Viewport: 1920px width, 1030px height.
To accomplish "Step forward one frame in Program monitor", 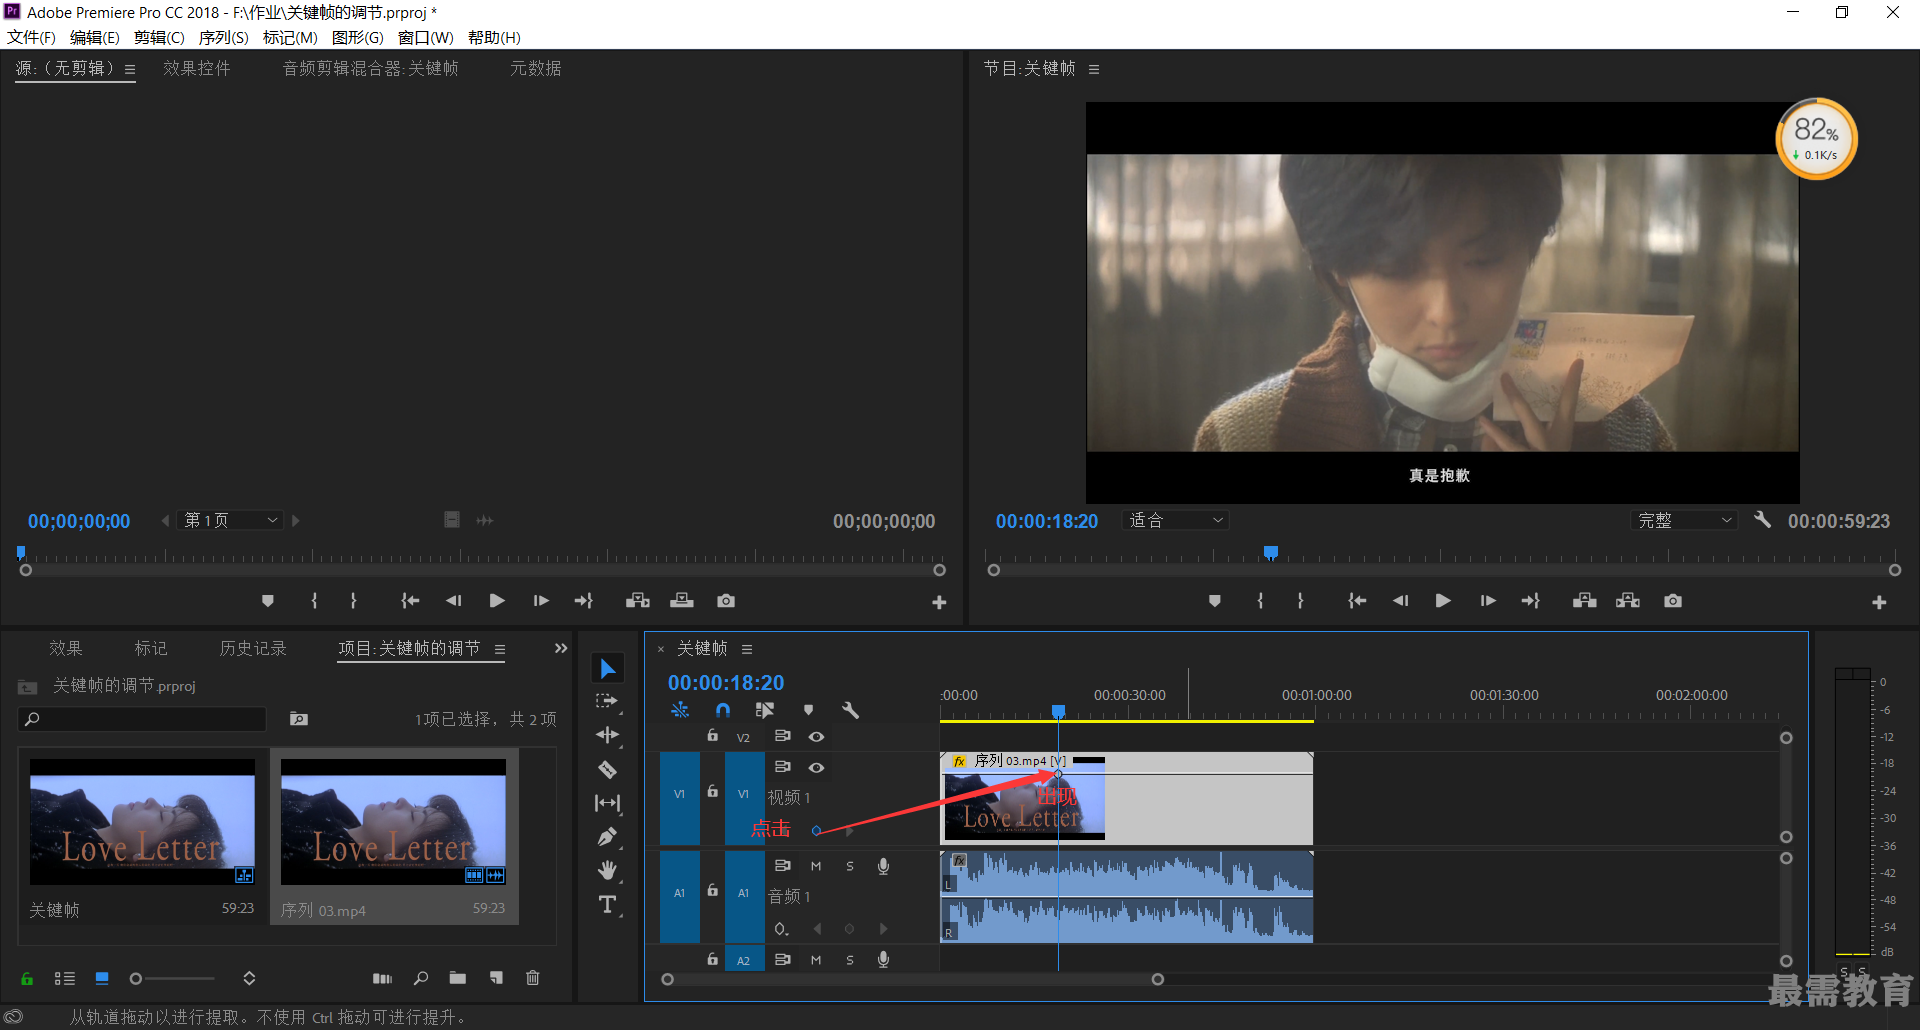I will point(1488,601).
